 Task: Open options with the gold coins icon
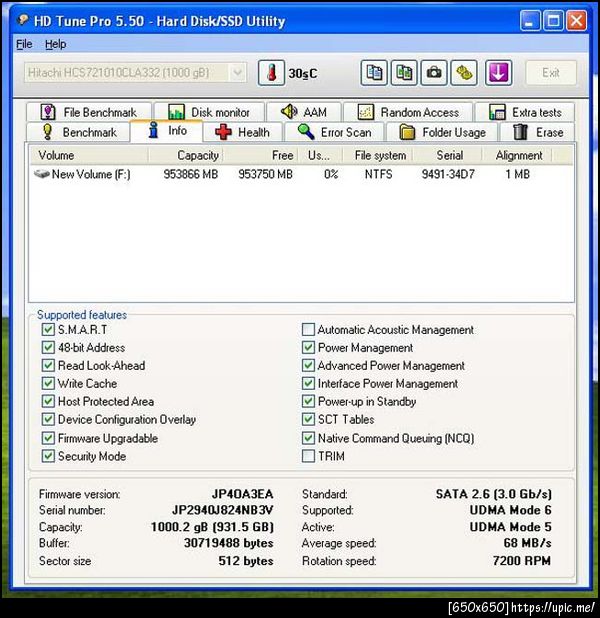point(464,73)
